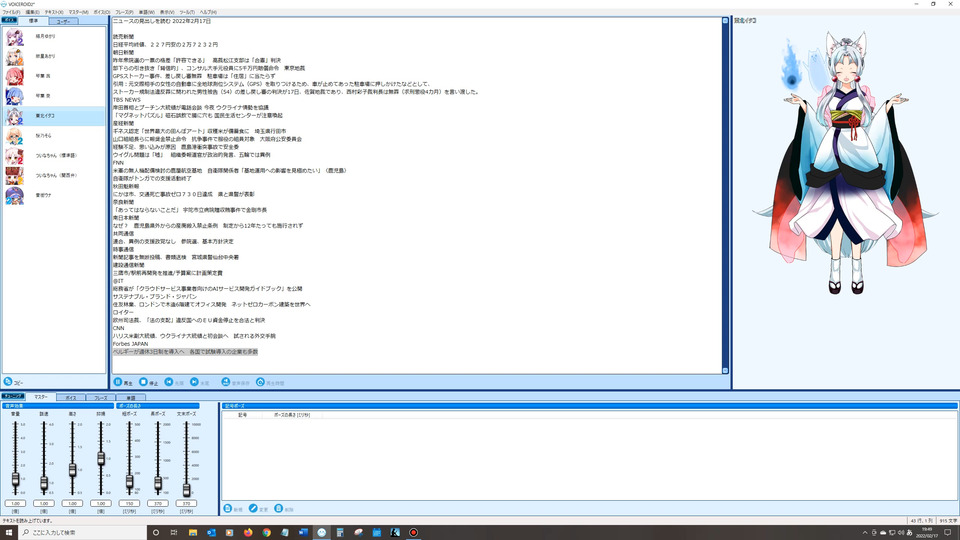Click the 短ポーズ slider handle
Image resolution: width=960 pixels, height=540 pixels.
pyautogui.click(x=129, y=481)
